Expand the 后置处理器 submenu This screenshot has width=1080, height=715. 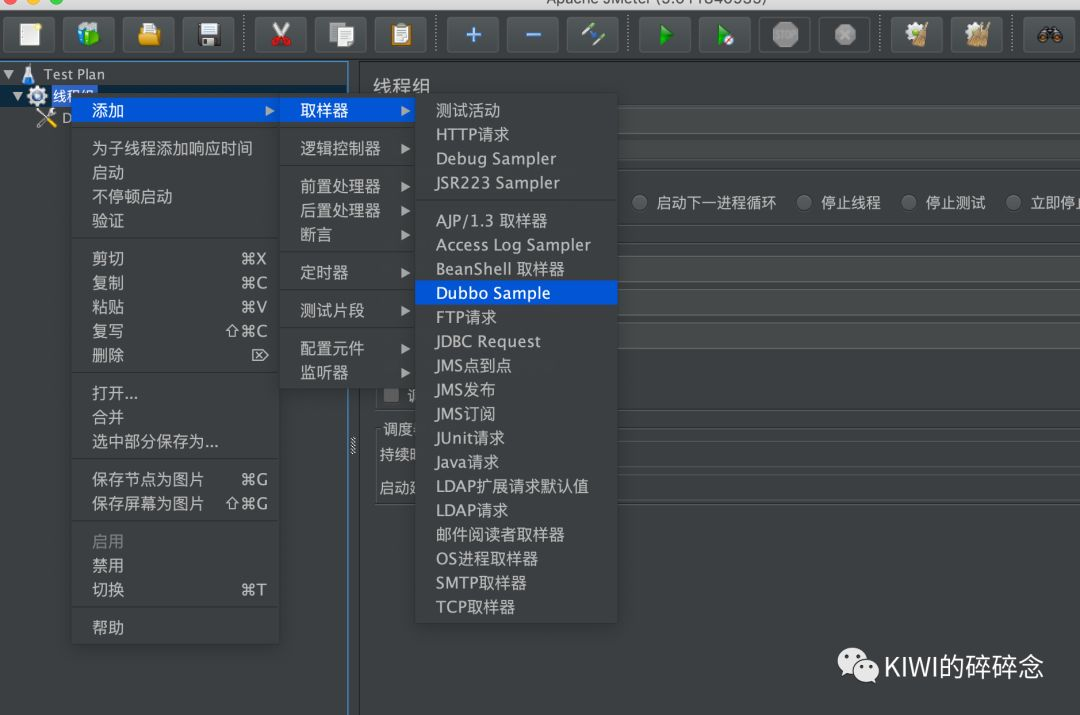pyautogui.click(x=347, y=210)
